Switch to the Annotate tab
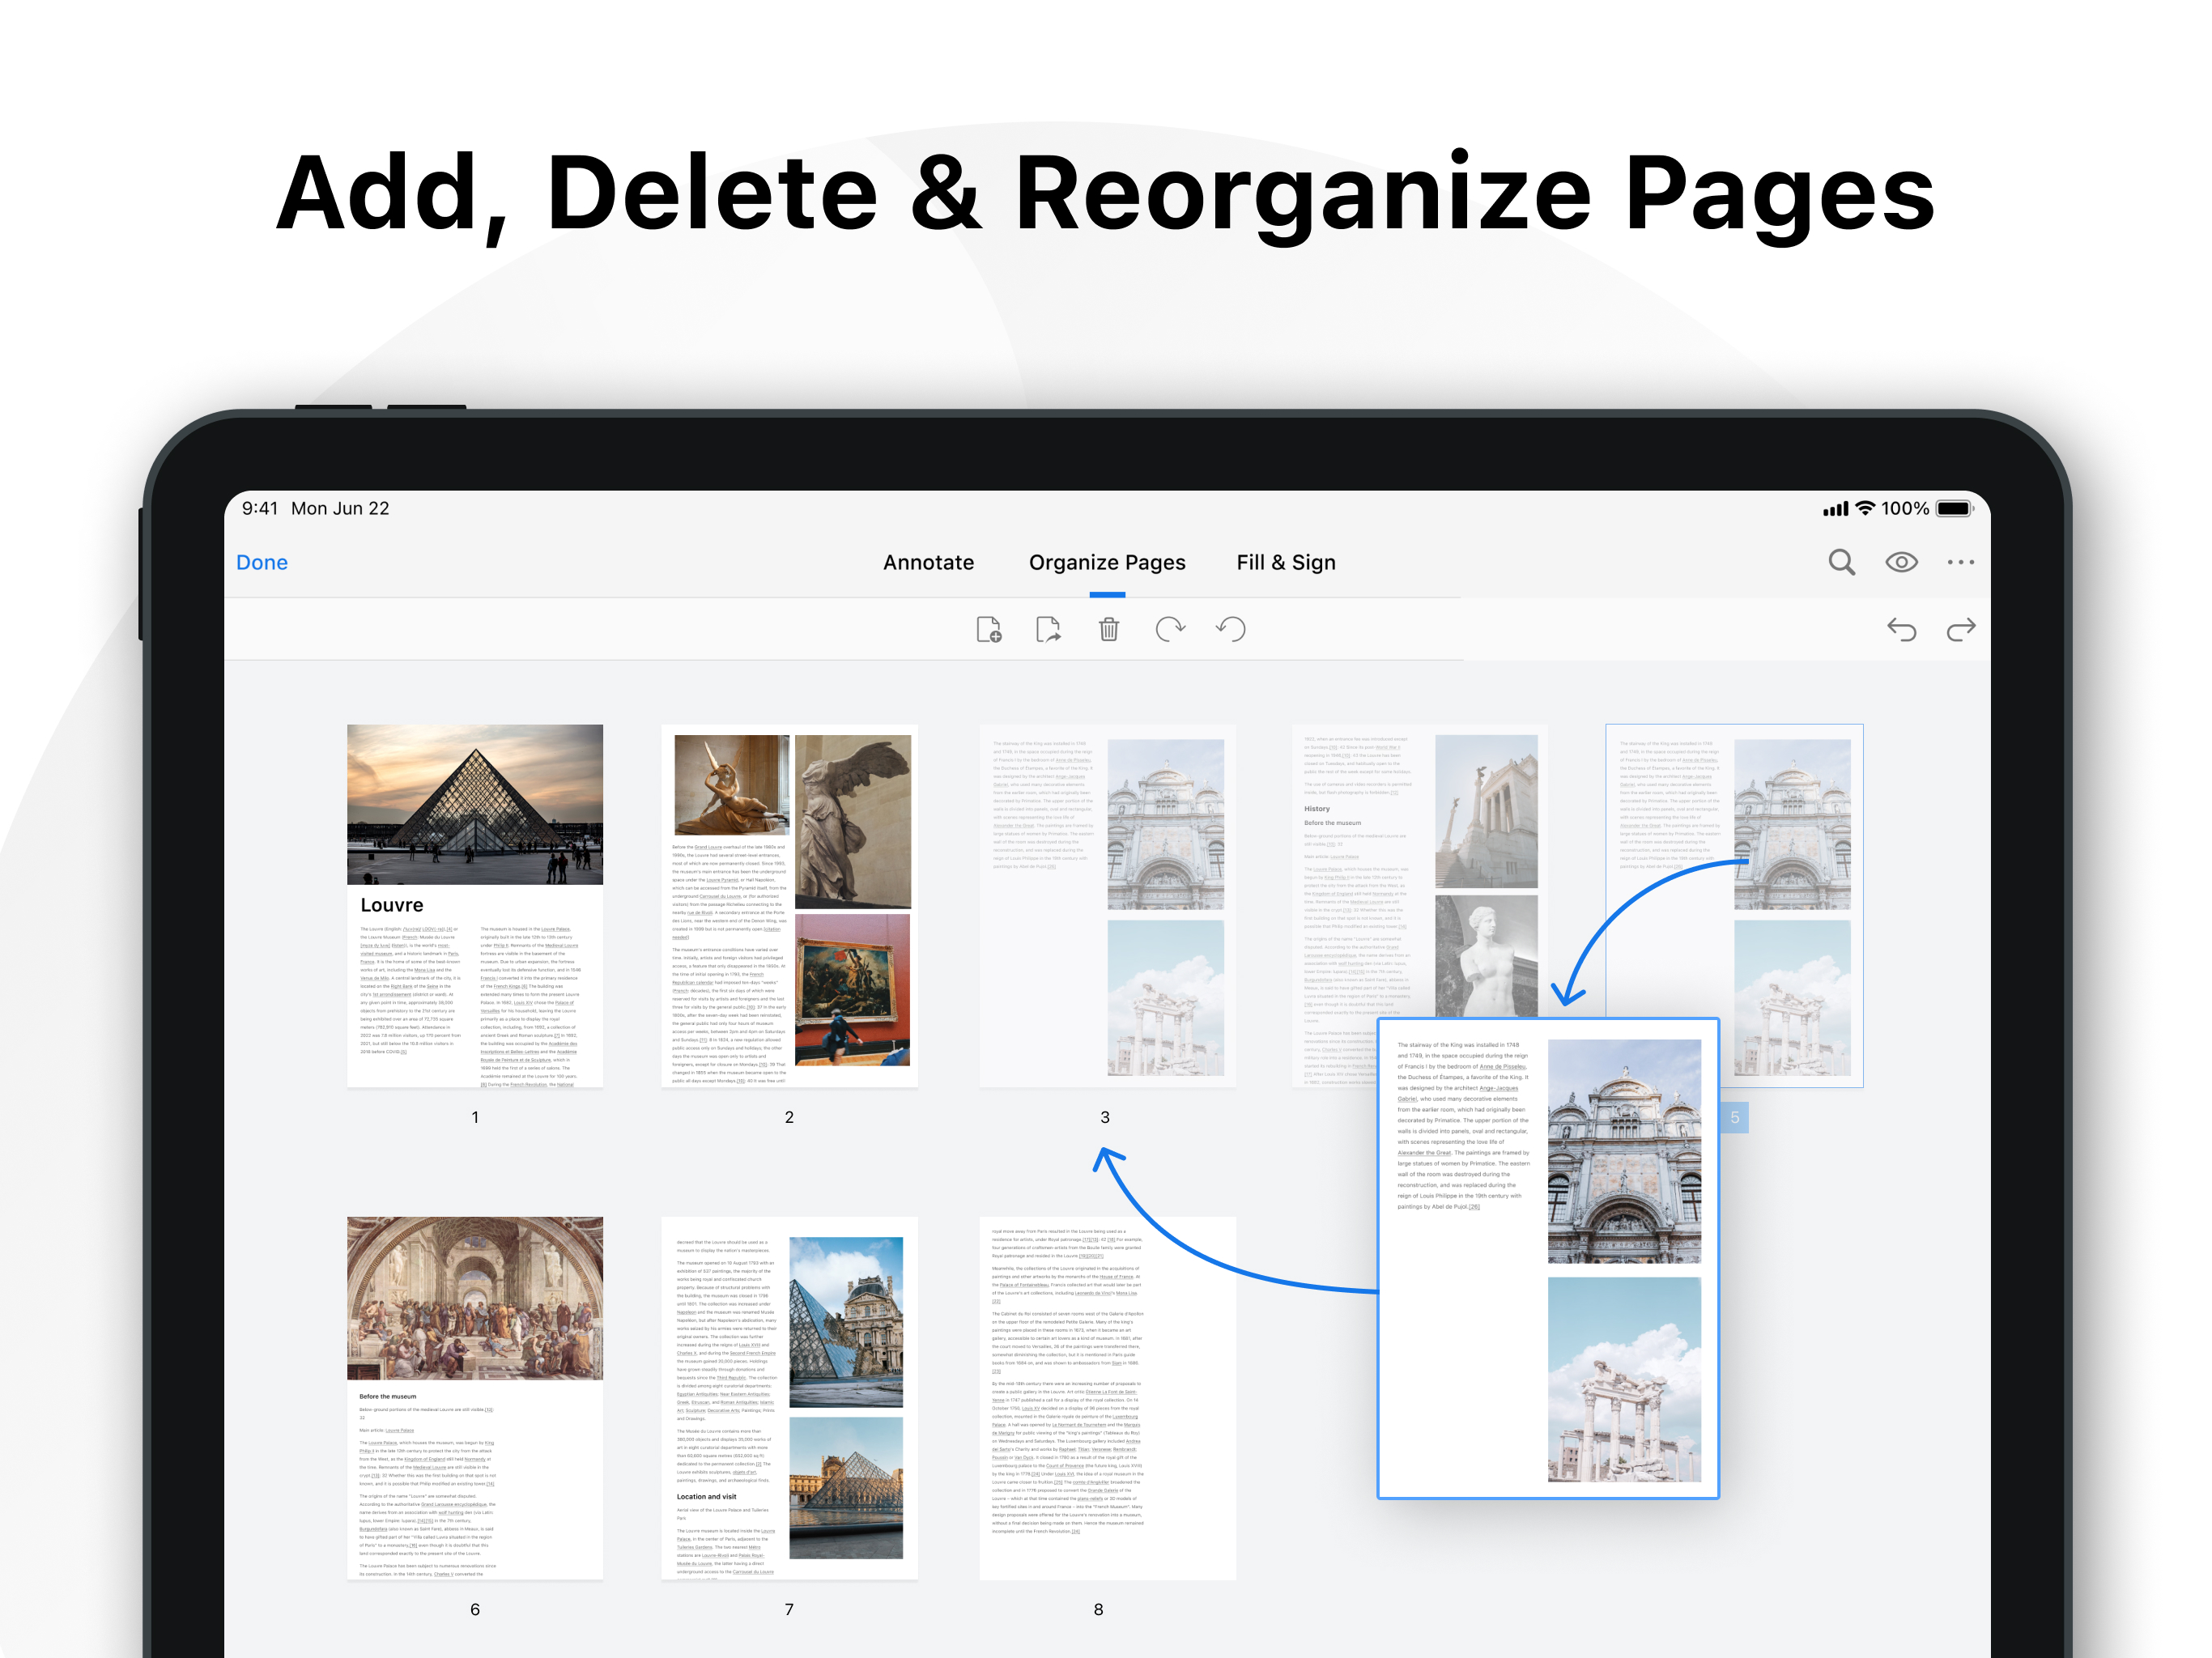 (928, 562)
